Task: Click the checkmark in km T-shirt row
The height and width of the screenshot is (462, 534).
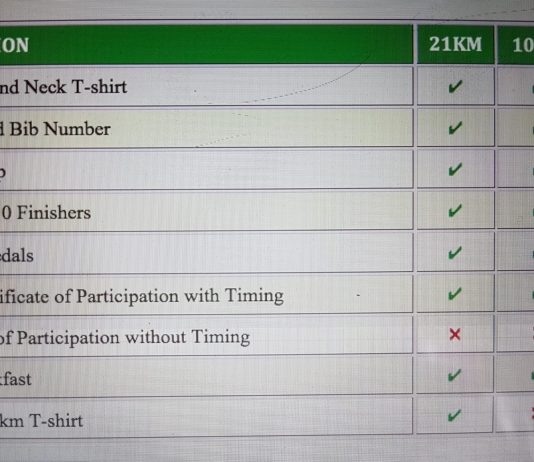Action: [455, 415]
